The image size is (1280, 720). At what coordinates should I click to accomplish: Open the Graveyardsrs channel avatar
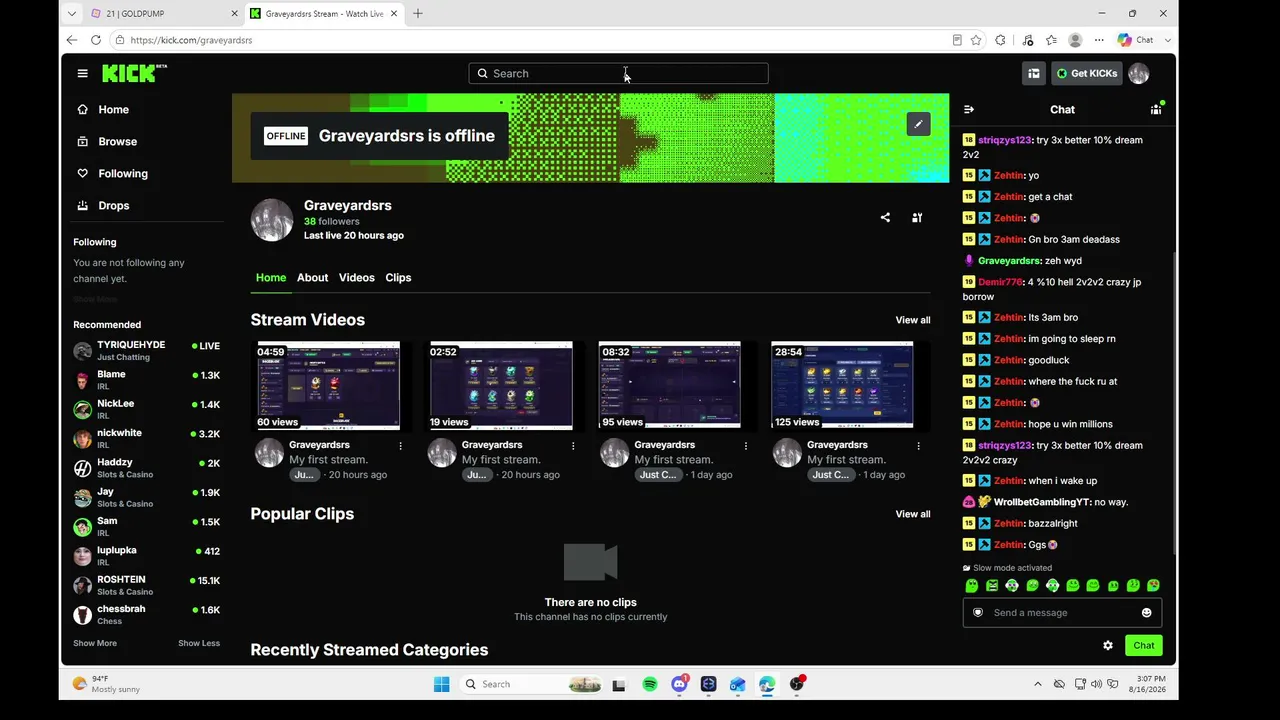[272, 220]
